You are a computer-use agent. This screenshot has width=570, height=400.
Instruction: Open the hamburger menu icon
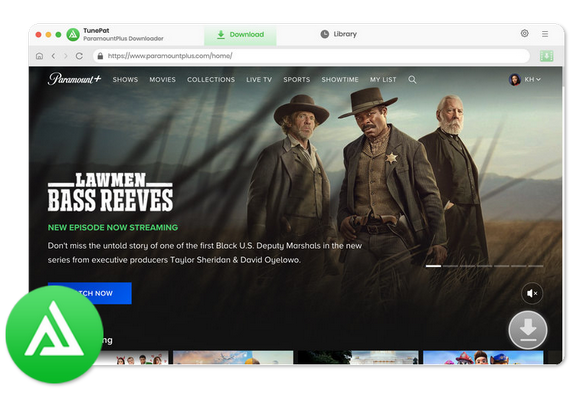click(x=545, y=34)
